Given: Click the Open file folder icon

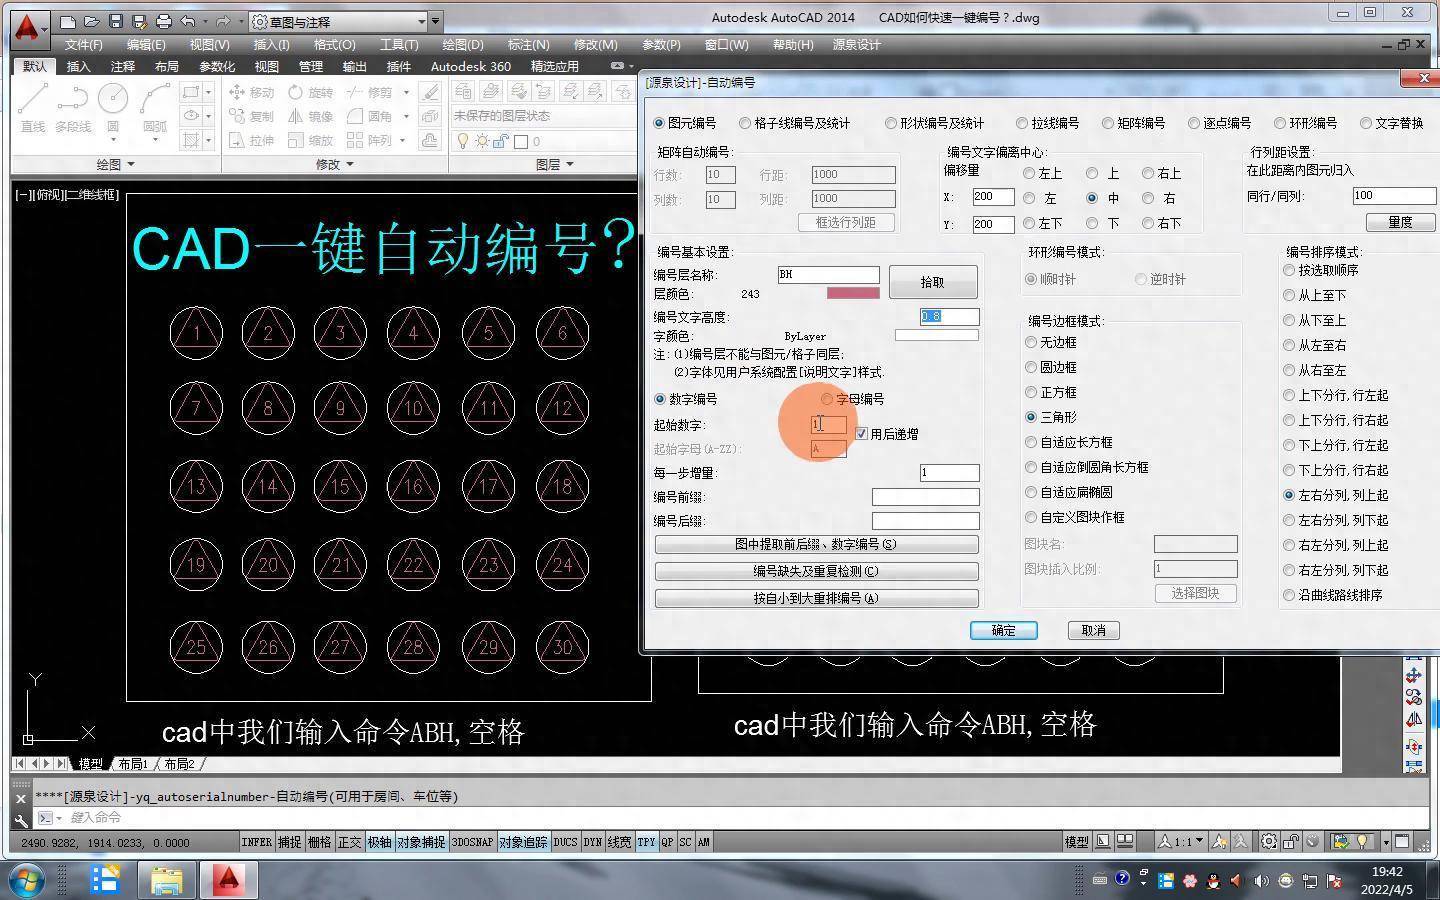Looking at the screenshot, I should coord(91,21).
